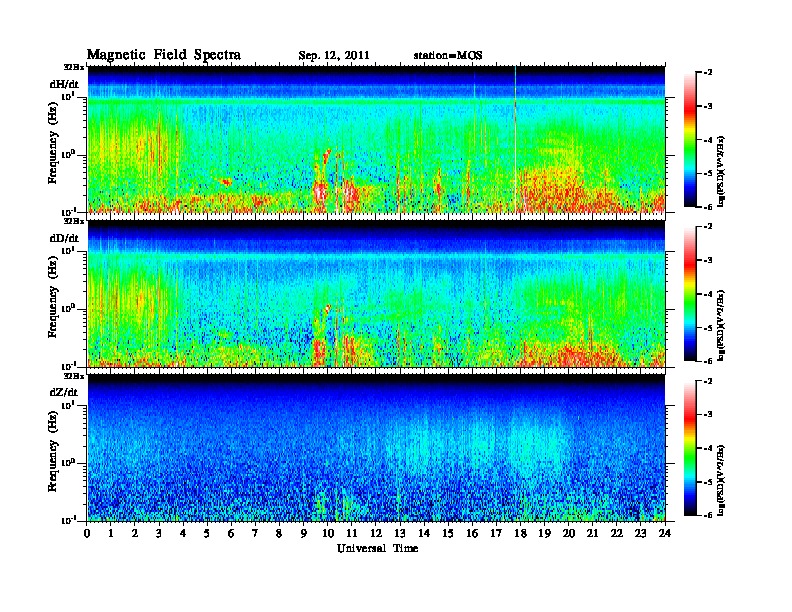Click the -3 tick on the dZ/dt color bar
This screenshot has height=612, width=792.
point(708,415)
